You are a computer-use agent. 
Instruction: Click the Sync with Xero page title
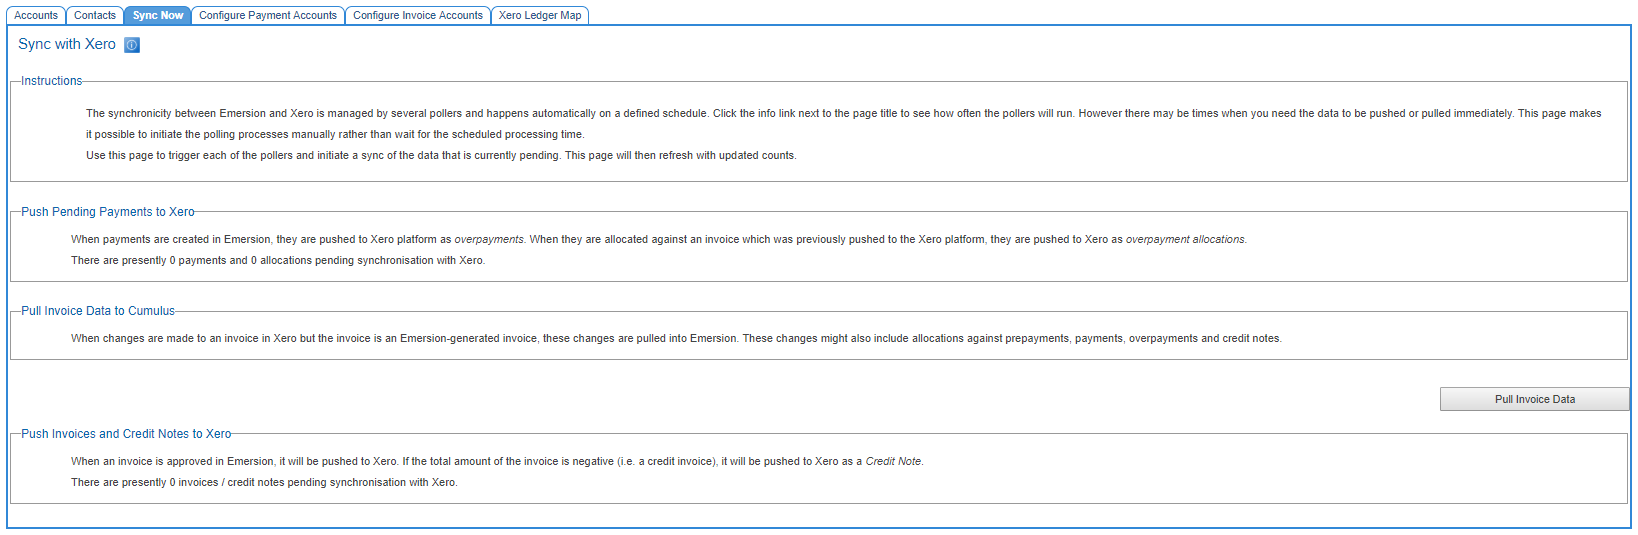point(67,44)
